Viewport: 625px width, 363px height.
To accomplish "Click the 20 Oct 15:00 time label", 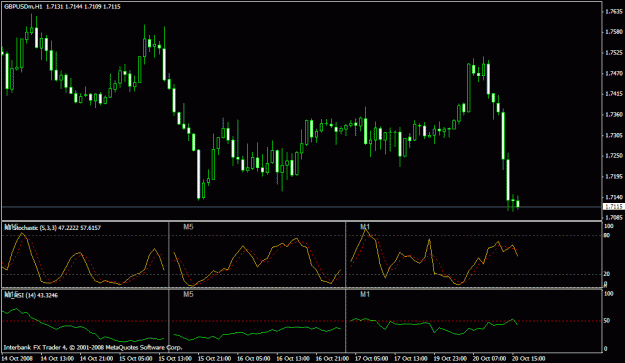I will 529,358.
